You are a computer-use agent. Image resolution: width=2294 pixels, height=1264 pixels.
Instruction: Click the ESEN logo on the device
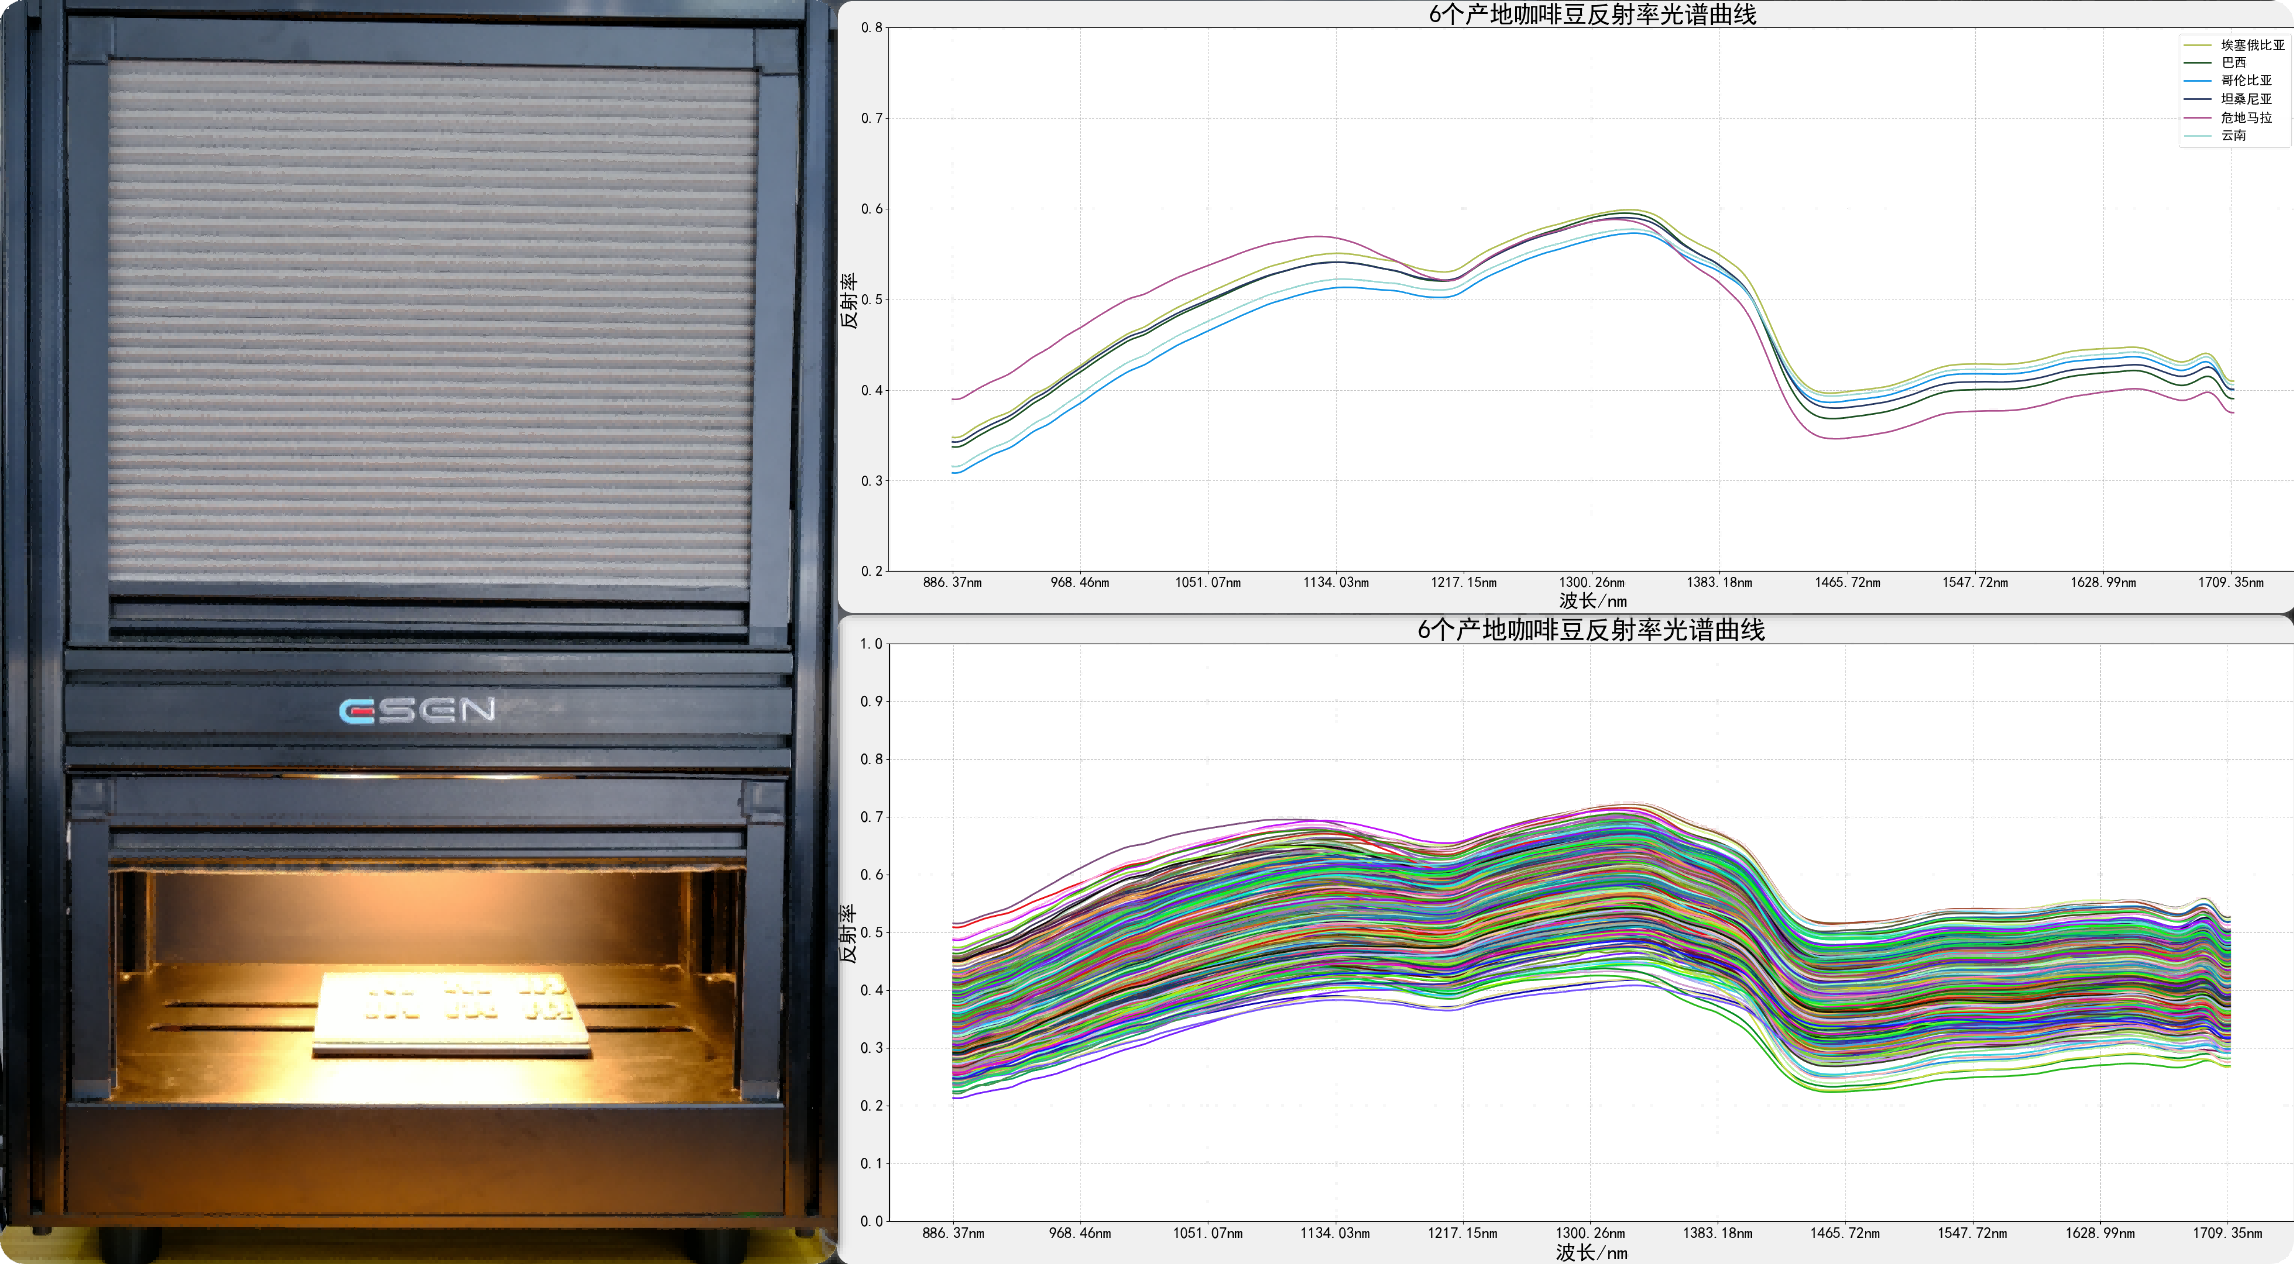pyautogui.click(x=417, y=710)
